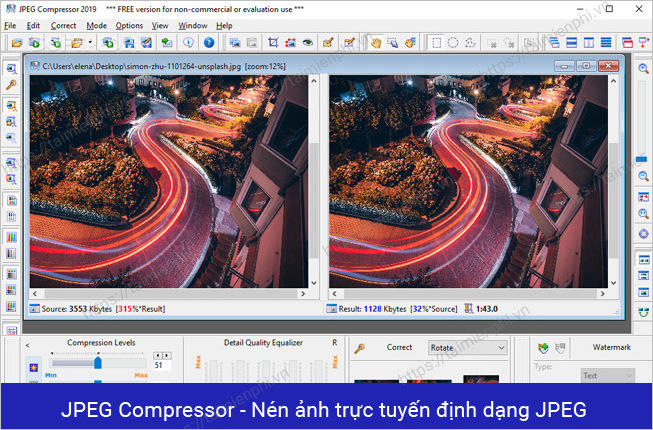Click the Watermark panel label

coord(612,347)
